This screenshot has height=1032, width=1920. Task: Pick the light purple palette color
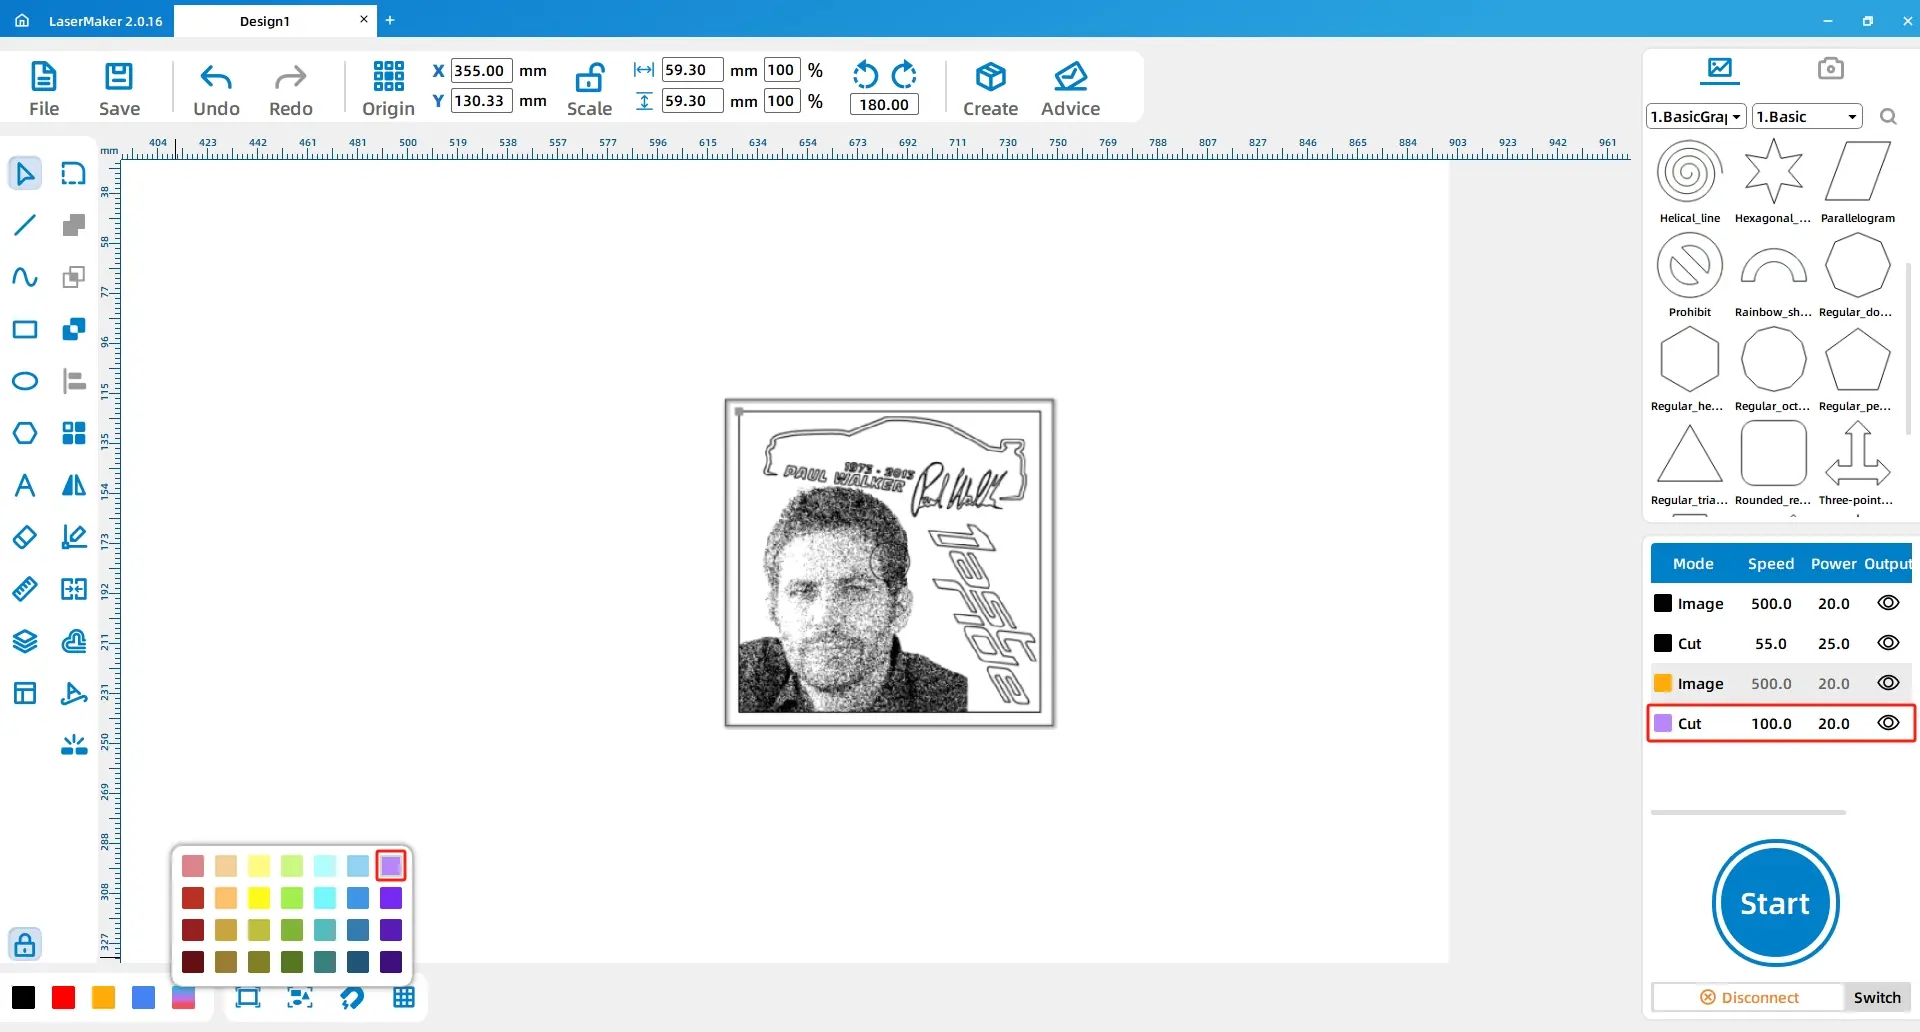point(391,866)
